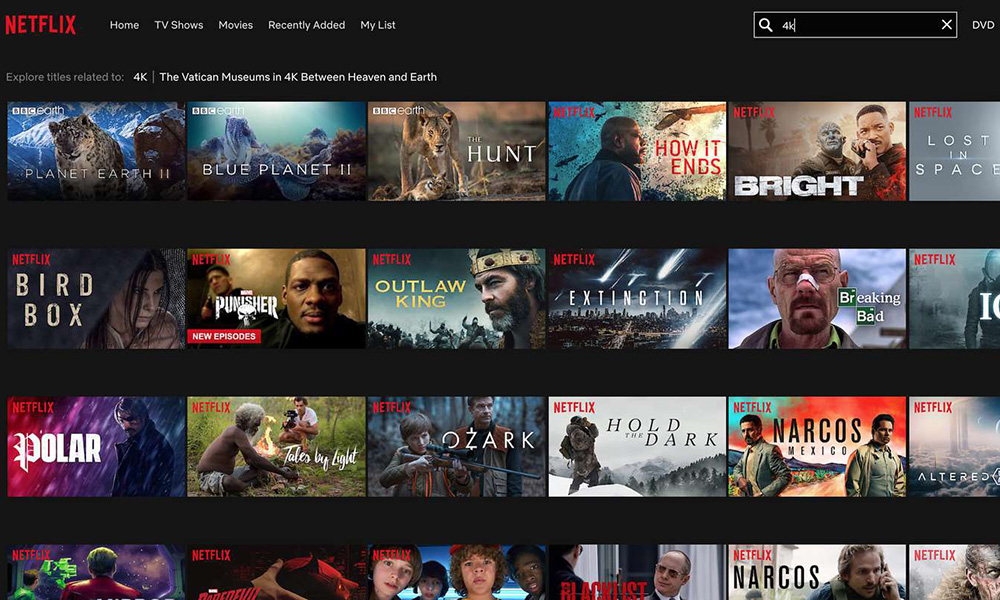Click the DVD link
The height and width of the screenshot is (600, 1000).
983,25
